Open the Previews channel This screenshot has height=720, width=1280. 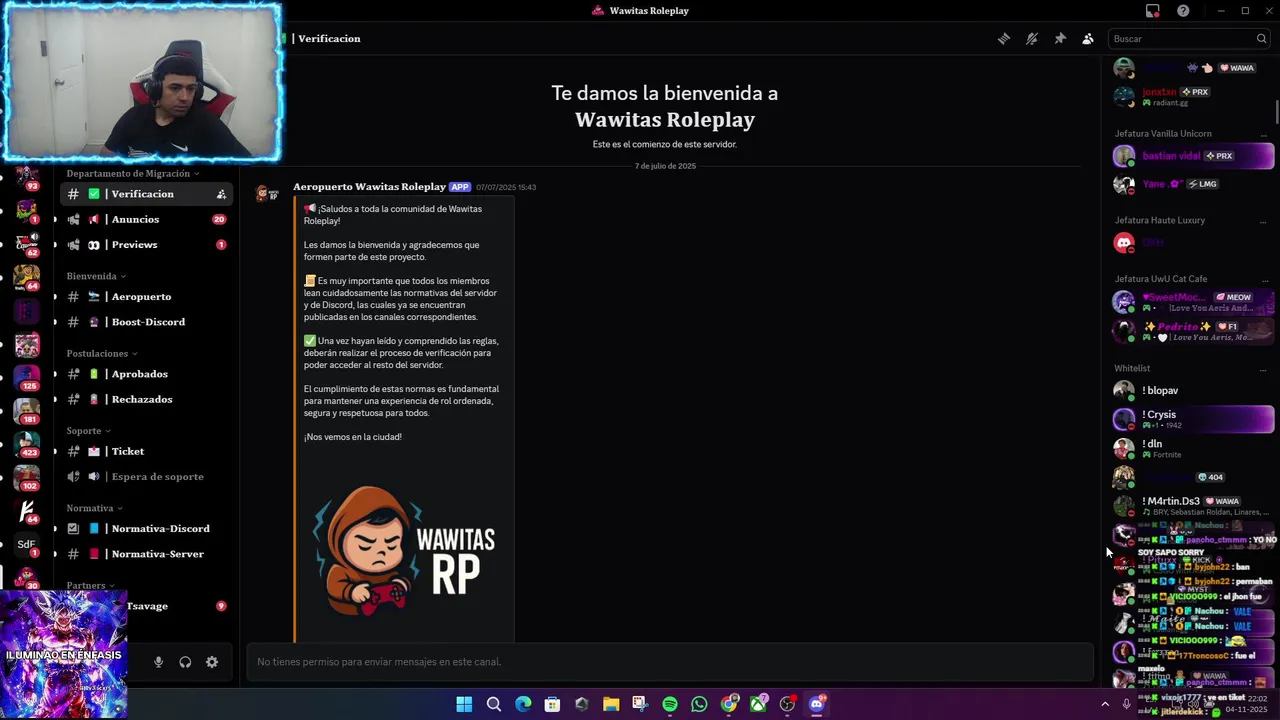148,245
